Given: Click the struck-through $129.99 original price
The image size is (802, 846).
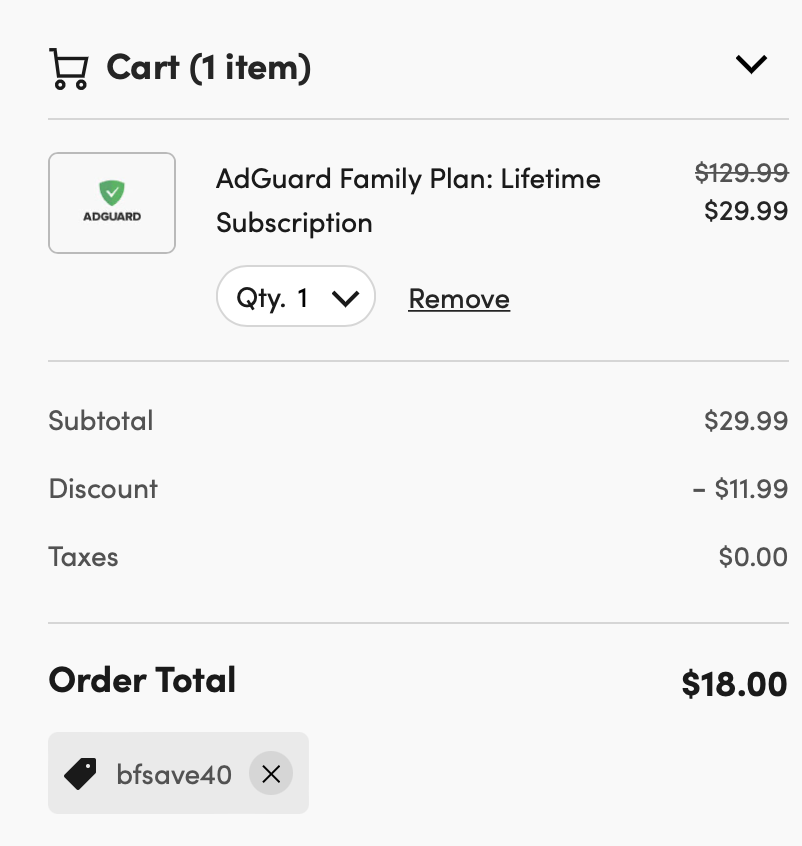Looking at the screenshot, I should point(742,173).
